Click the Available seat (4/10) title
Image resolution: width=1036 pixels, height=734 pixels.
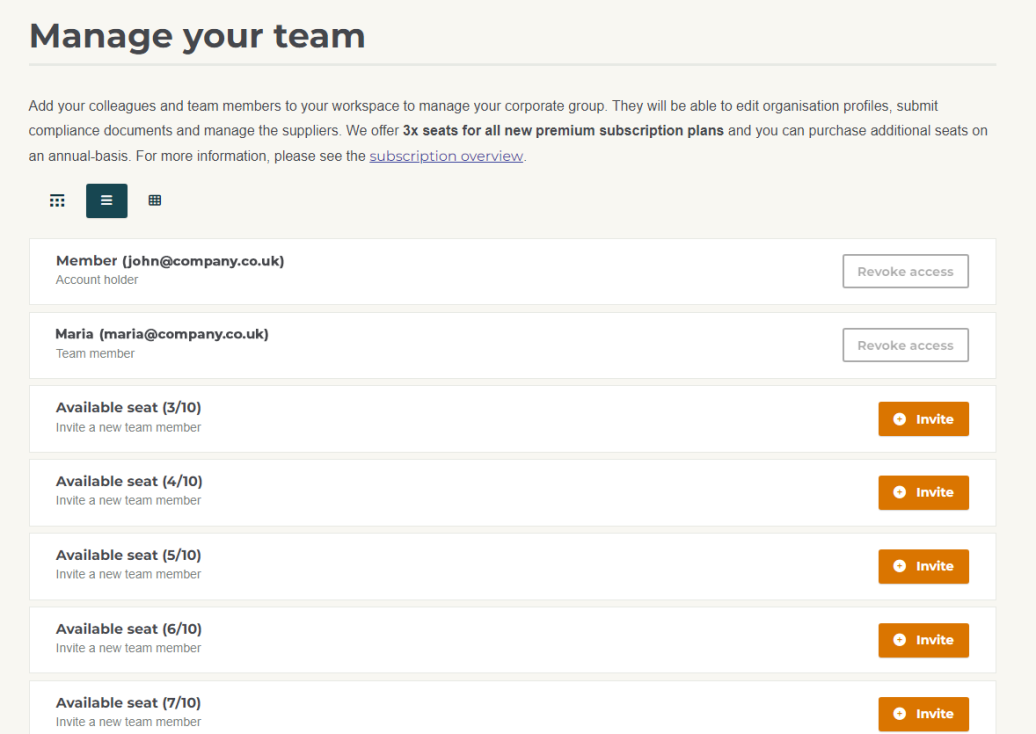129,482
